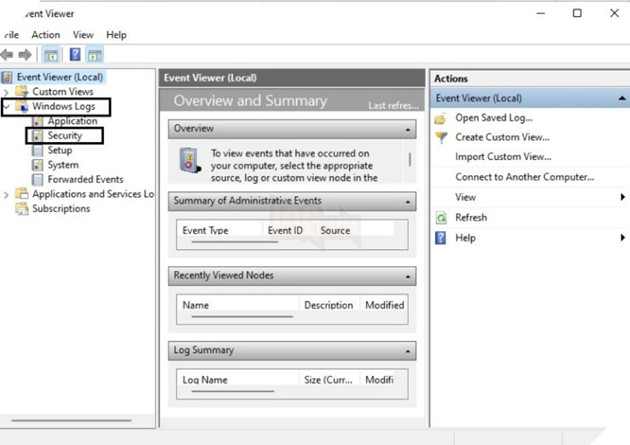The image size is (630, 445).
Task: Open the Subscriptions node
Action: 60,209
